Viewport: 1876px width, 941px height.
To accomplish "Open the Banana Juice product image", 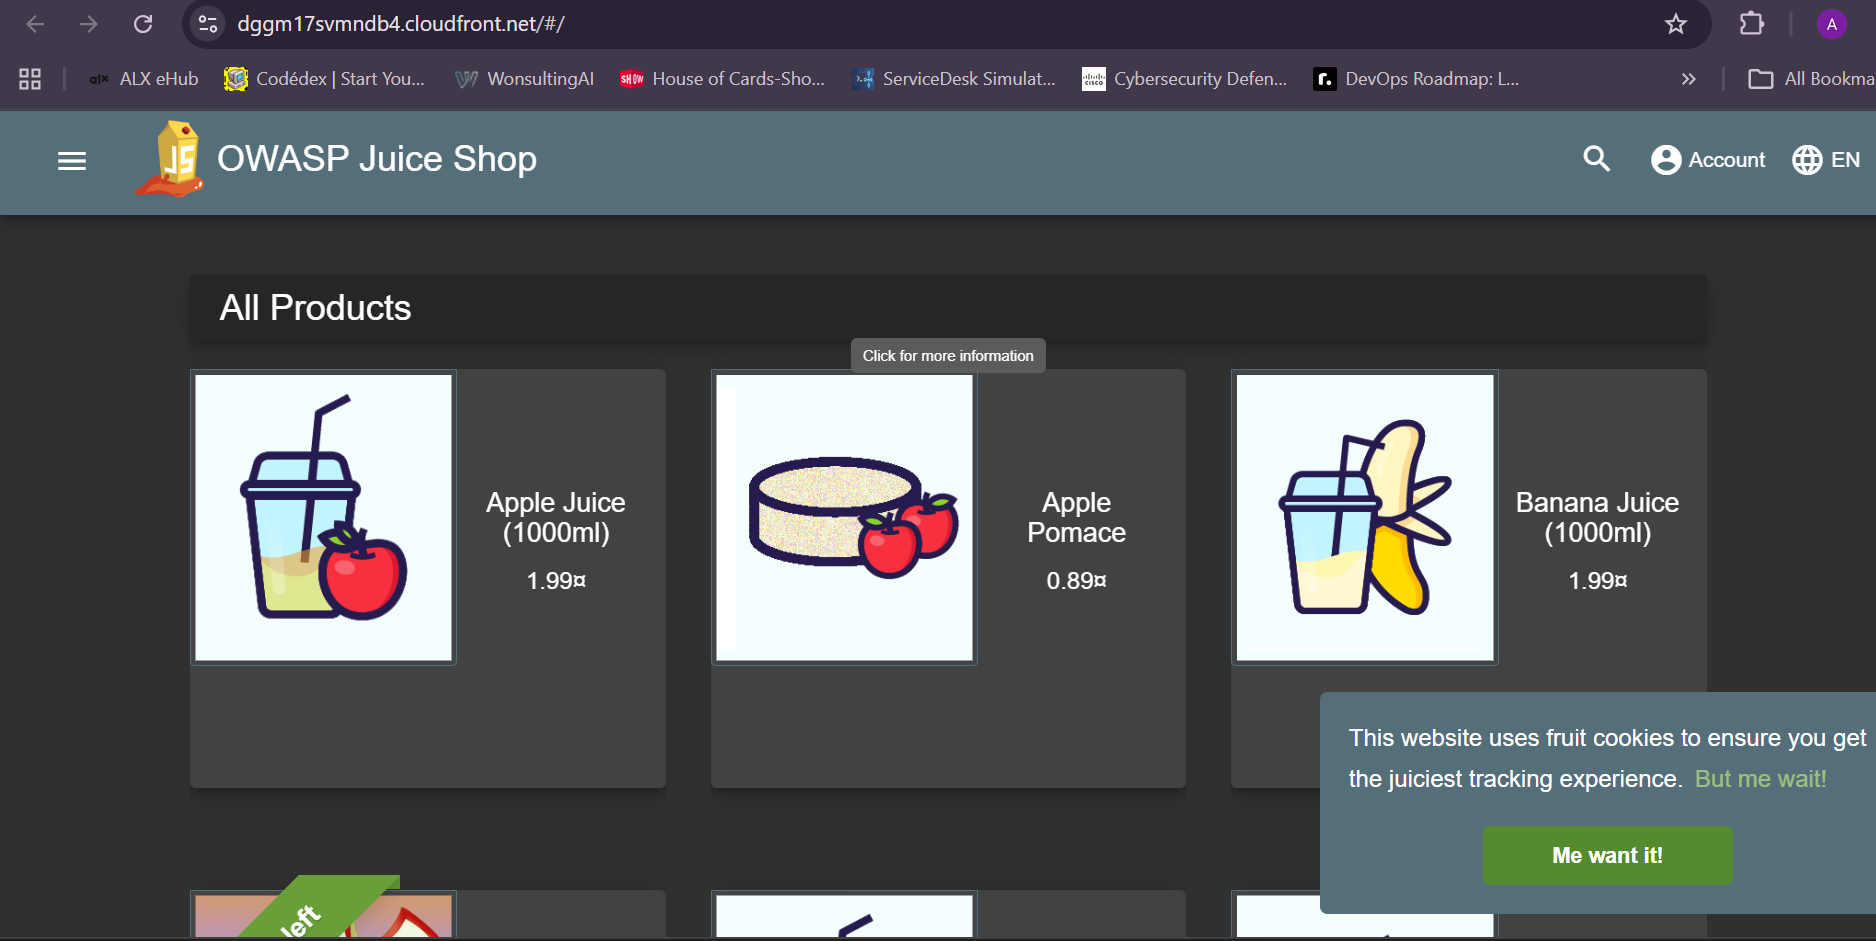I will (x=1365, y=518).
